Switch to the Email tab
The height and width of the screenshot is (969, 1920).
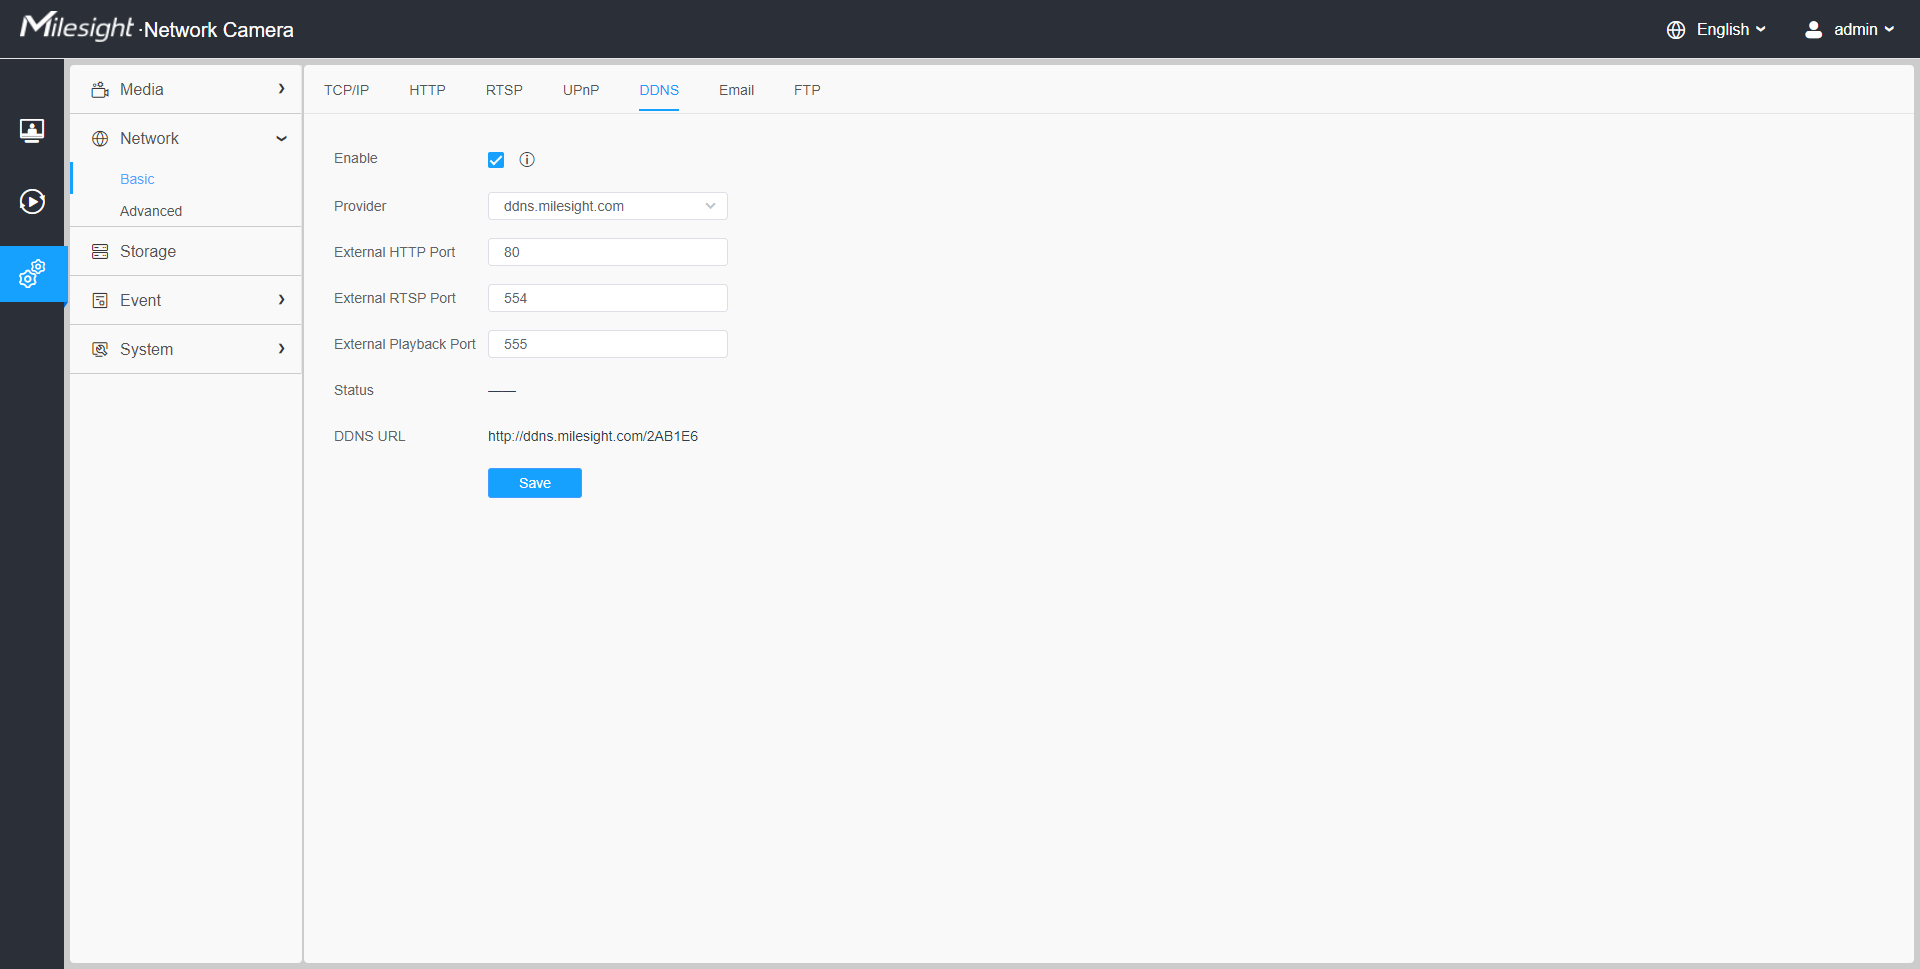(x=736, y=90)
